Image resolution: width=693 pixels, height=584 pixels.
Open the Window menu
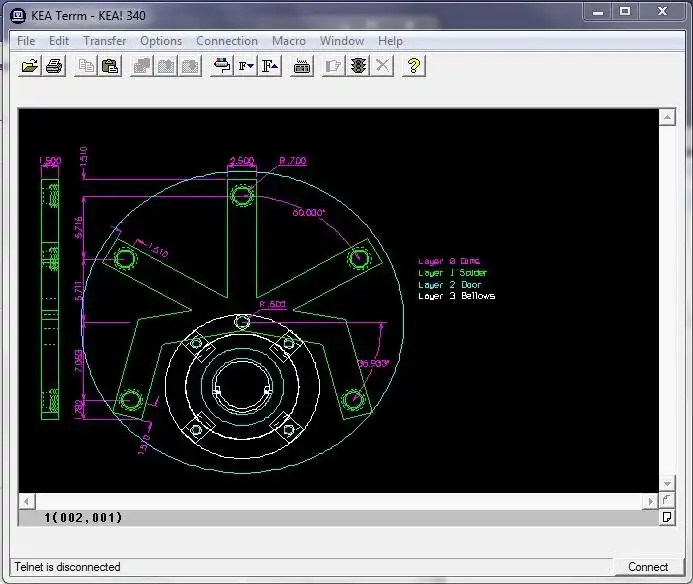click(342, 41)
